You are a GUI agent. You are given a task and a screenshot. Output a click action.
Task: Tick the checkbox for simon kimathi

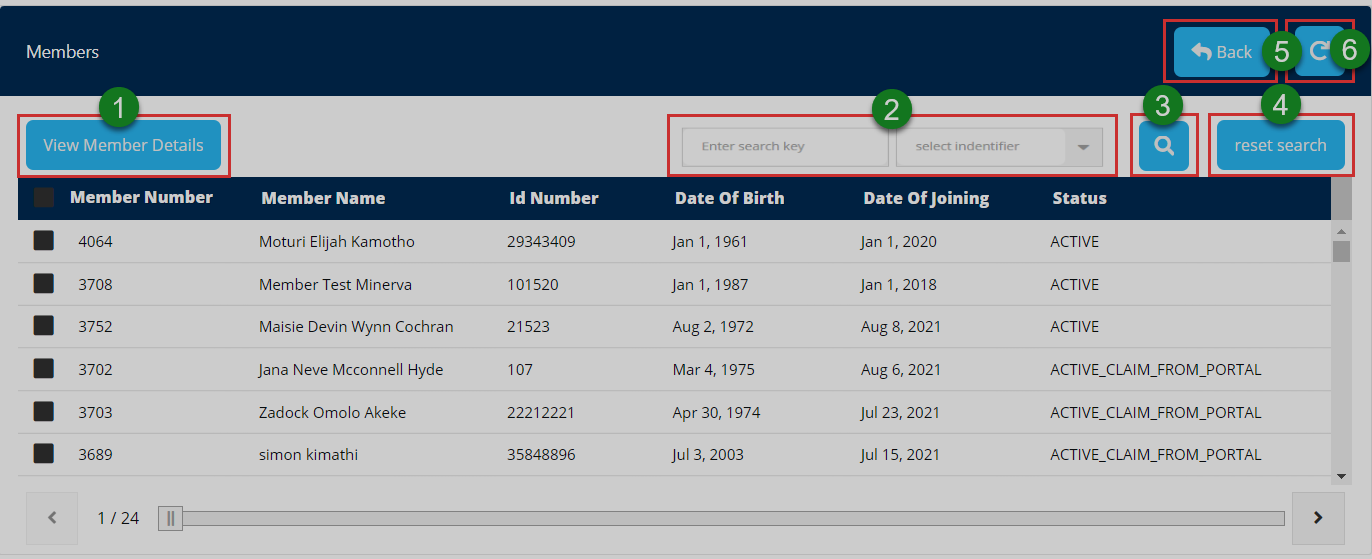(x=44, y=454)
